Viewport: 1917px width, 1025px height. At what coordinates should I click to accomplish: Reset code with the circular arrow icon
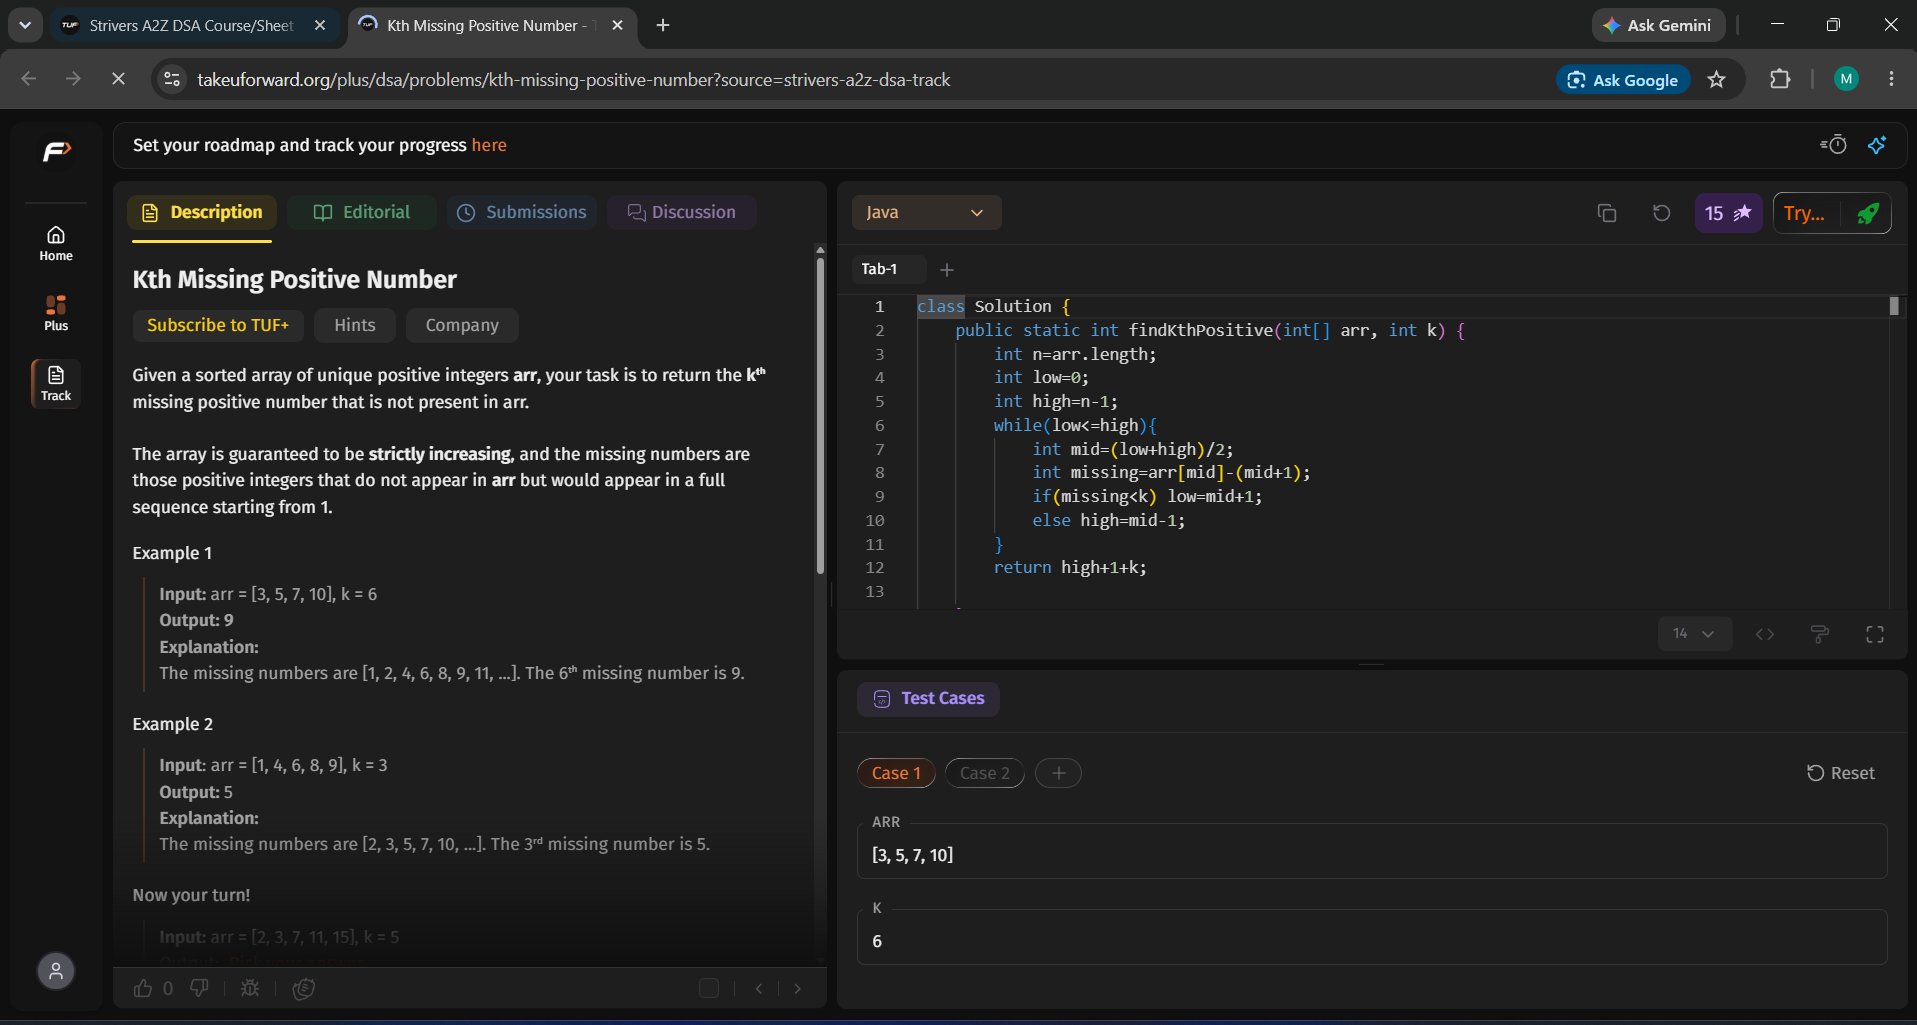coord(1661,213)
